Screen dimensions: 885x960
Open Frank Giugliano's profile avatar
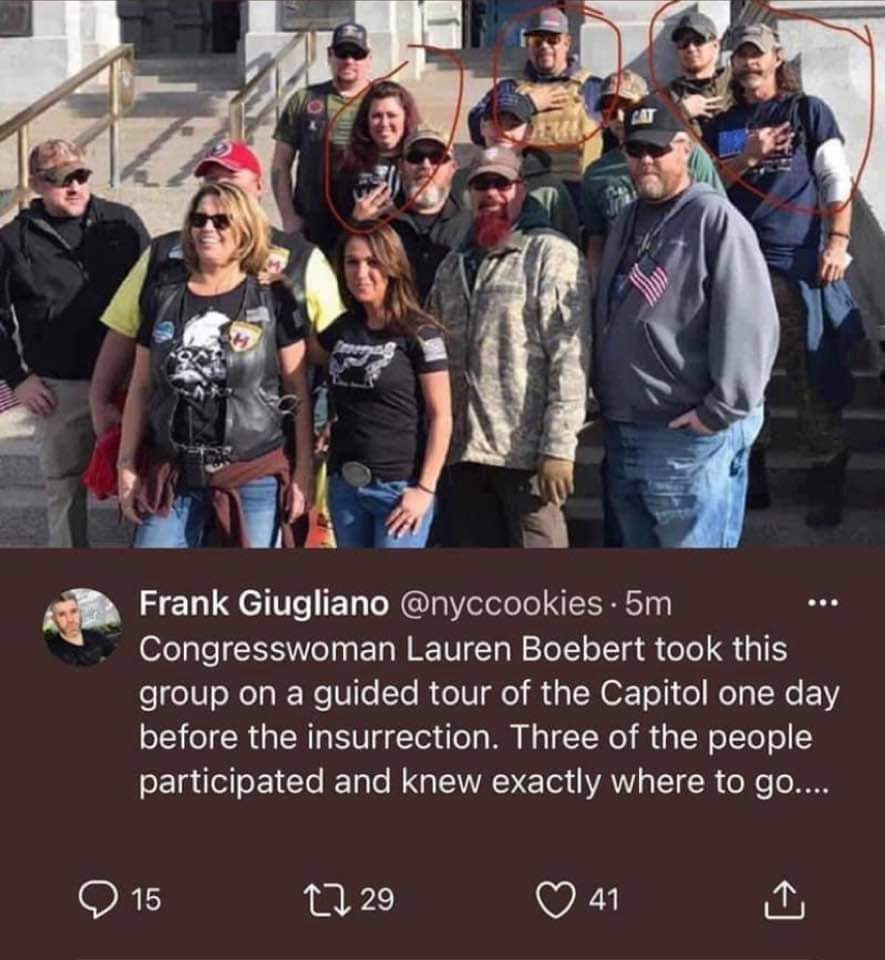point(81,628)
